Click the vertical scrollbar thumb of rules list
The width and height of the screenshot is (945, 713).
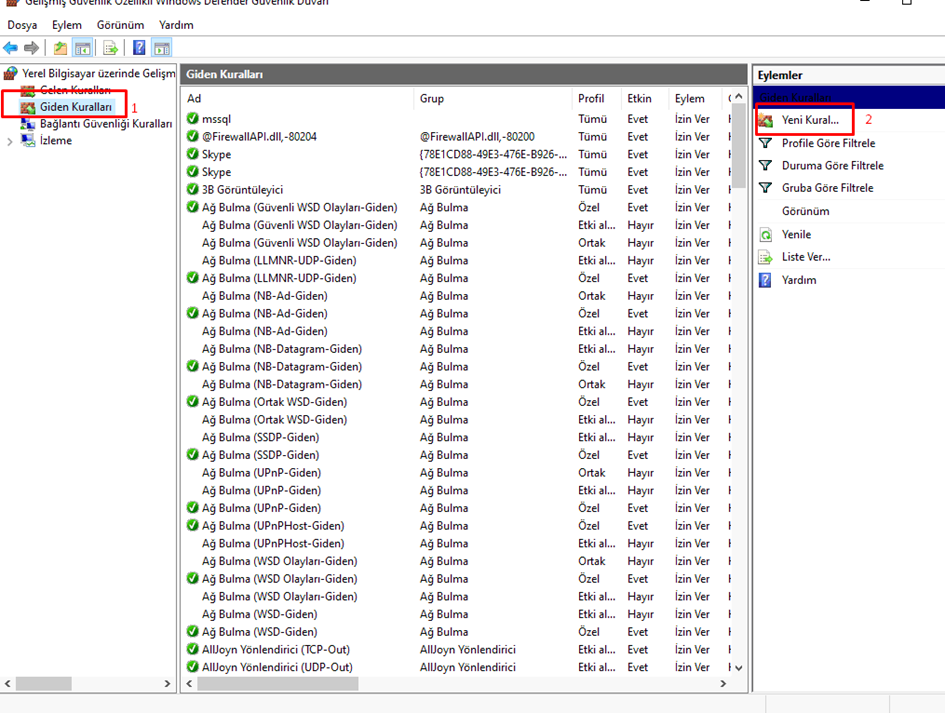739,147
